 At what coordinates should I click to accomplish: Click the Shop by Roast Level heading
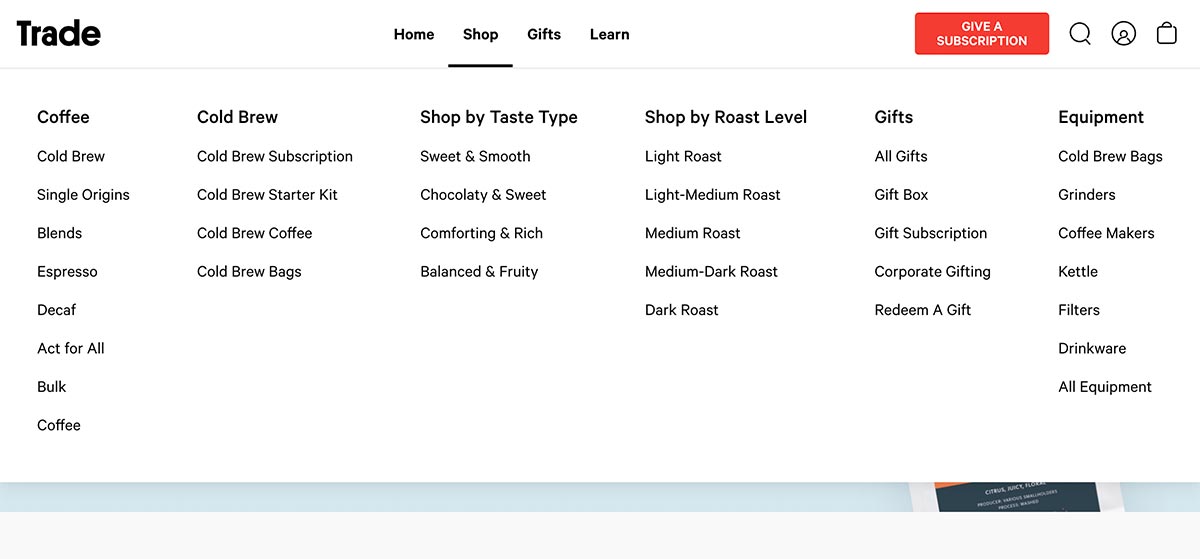point(726,117)
